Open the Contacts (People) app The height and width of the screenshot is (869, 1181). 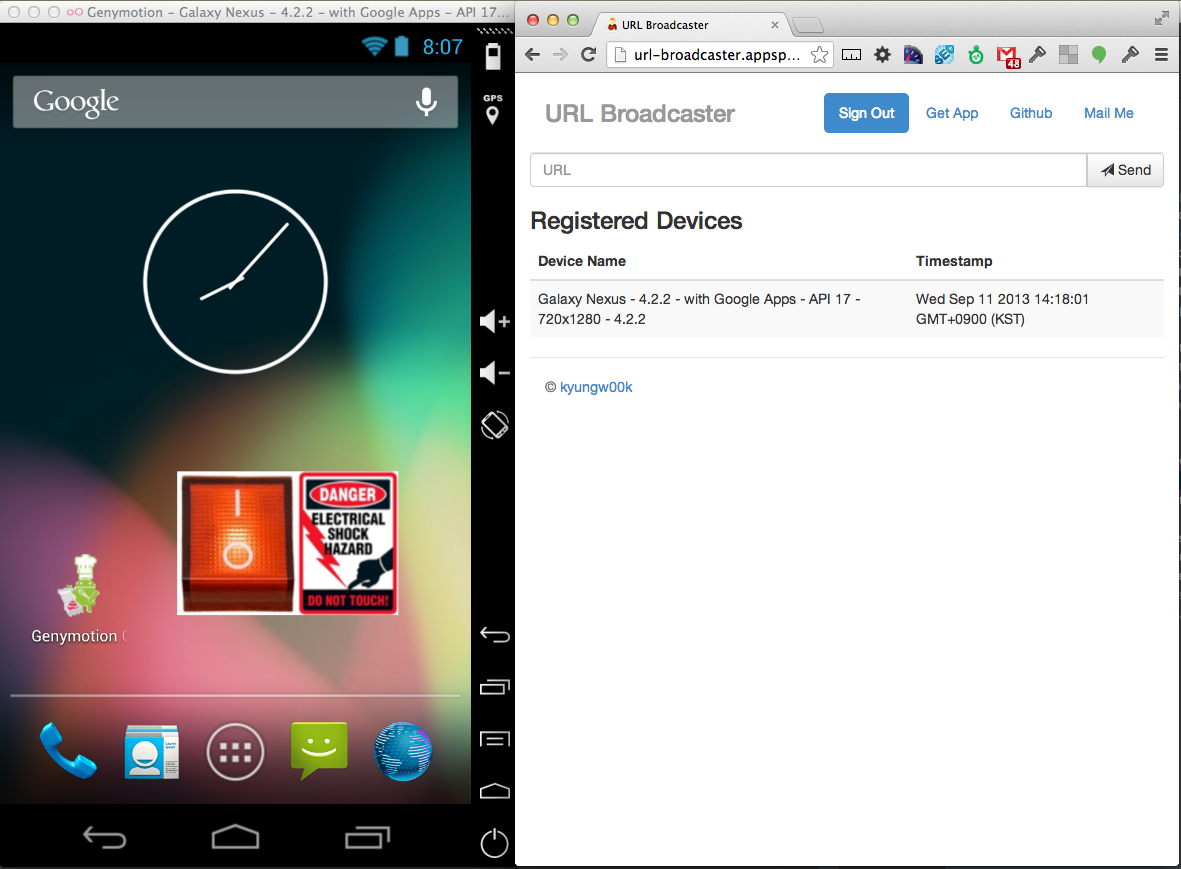coord(151,752)
